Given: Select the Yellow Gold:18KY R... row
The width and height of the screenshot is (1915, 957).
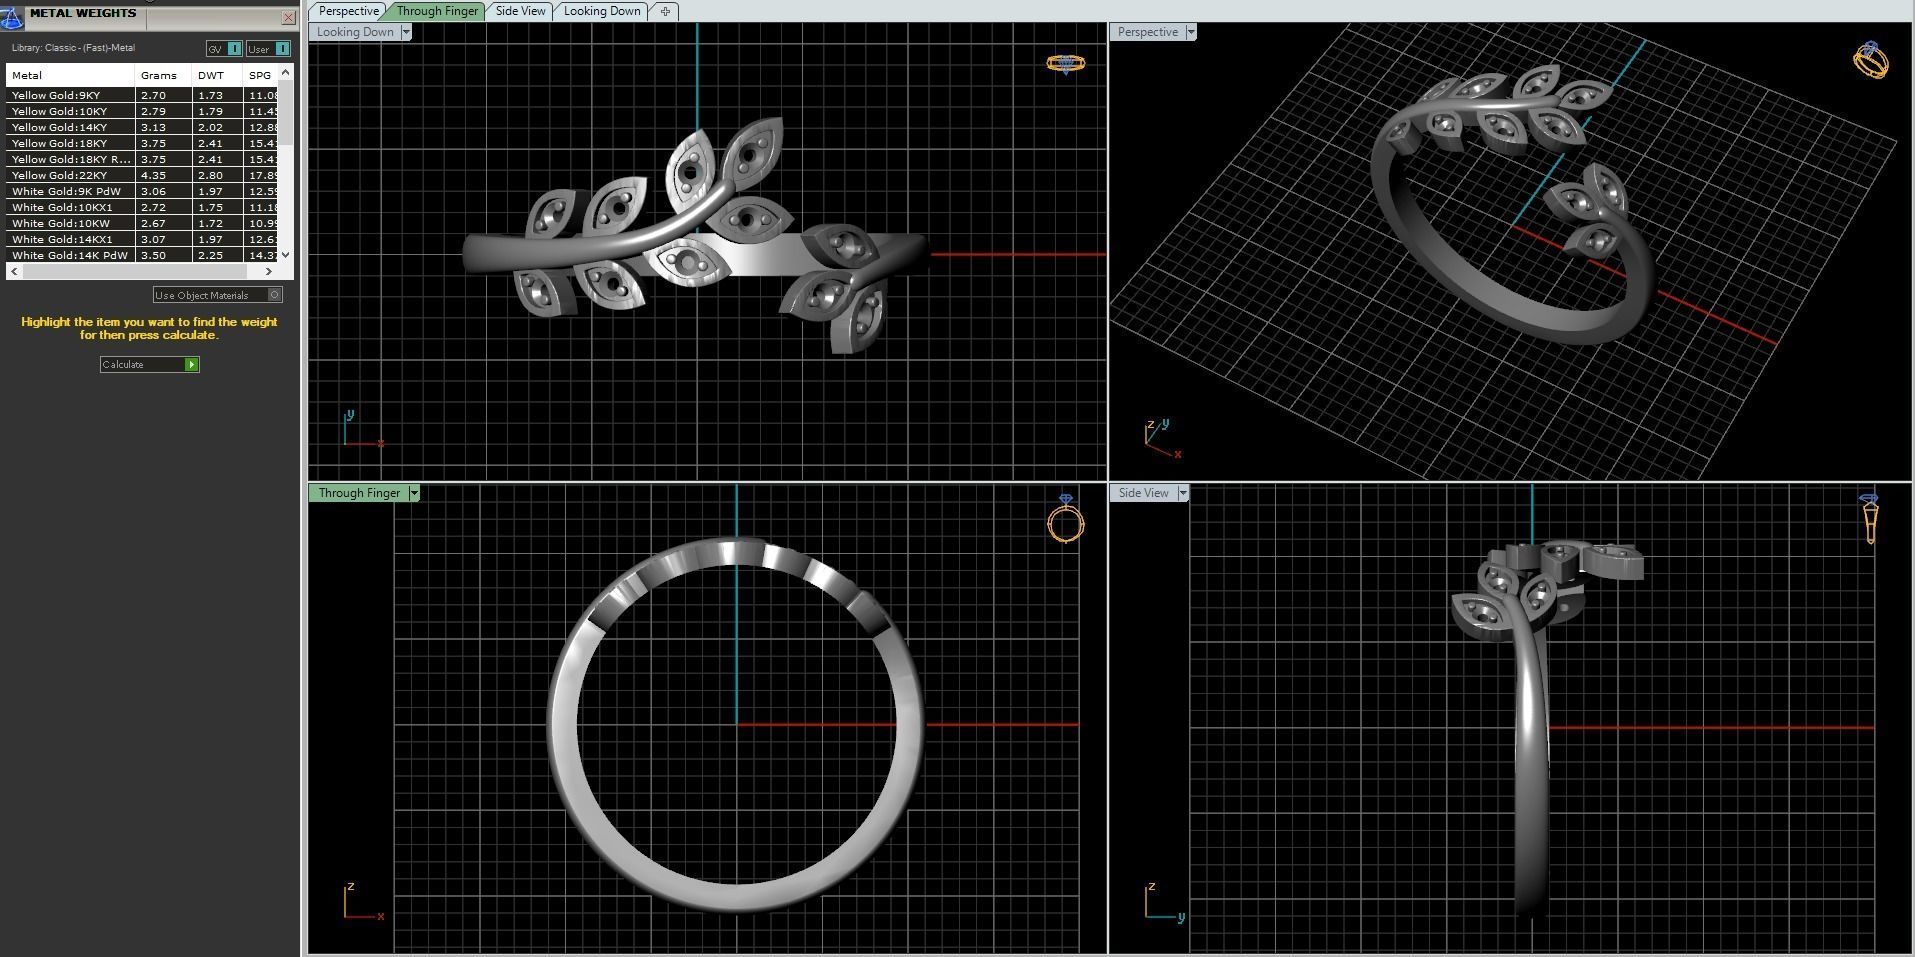Looking at the screenshot, I should pos(143,159).
